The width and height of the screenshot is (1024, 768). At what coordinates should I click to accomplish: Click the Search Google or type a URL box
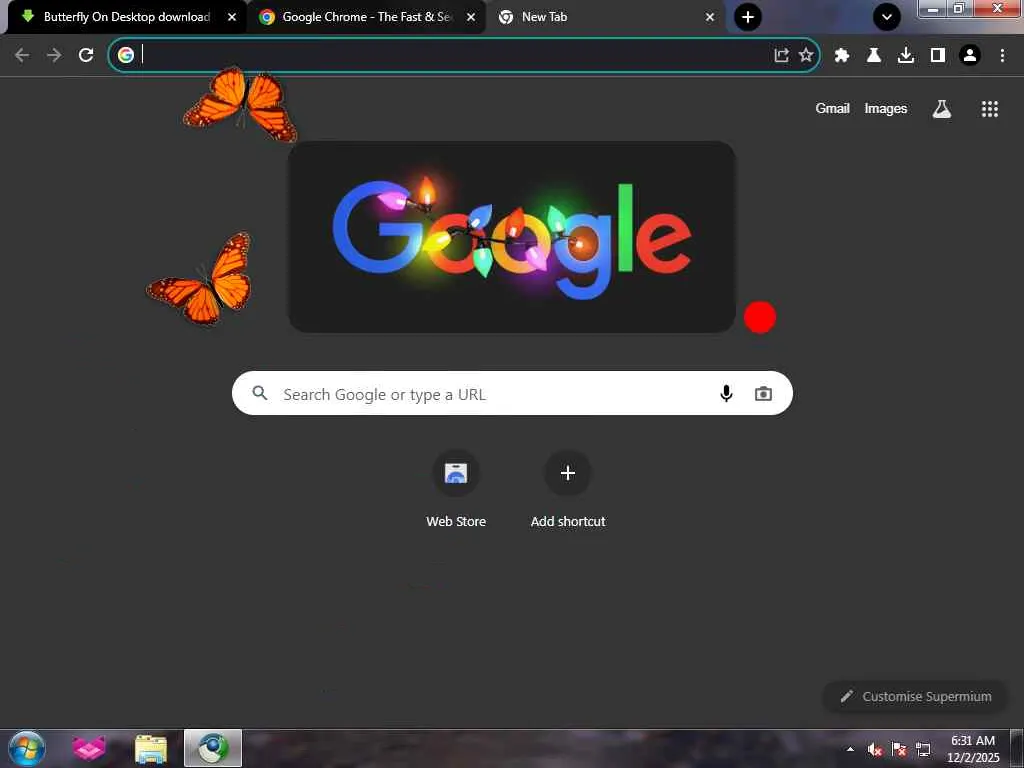point(512,393)
